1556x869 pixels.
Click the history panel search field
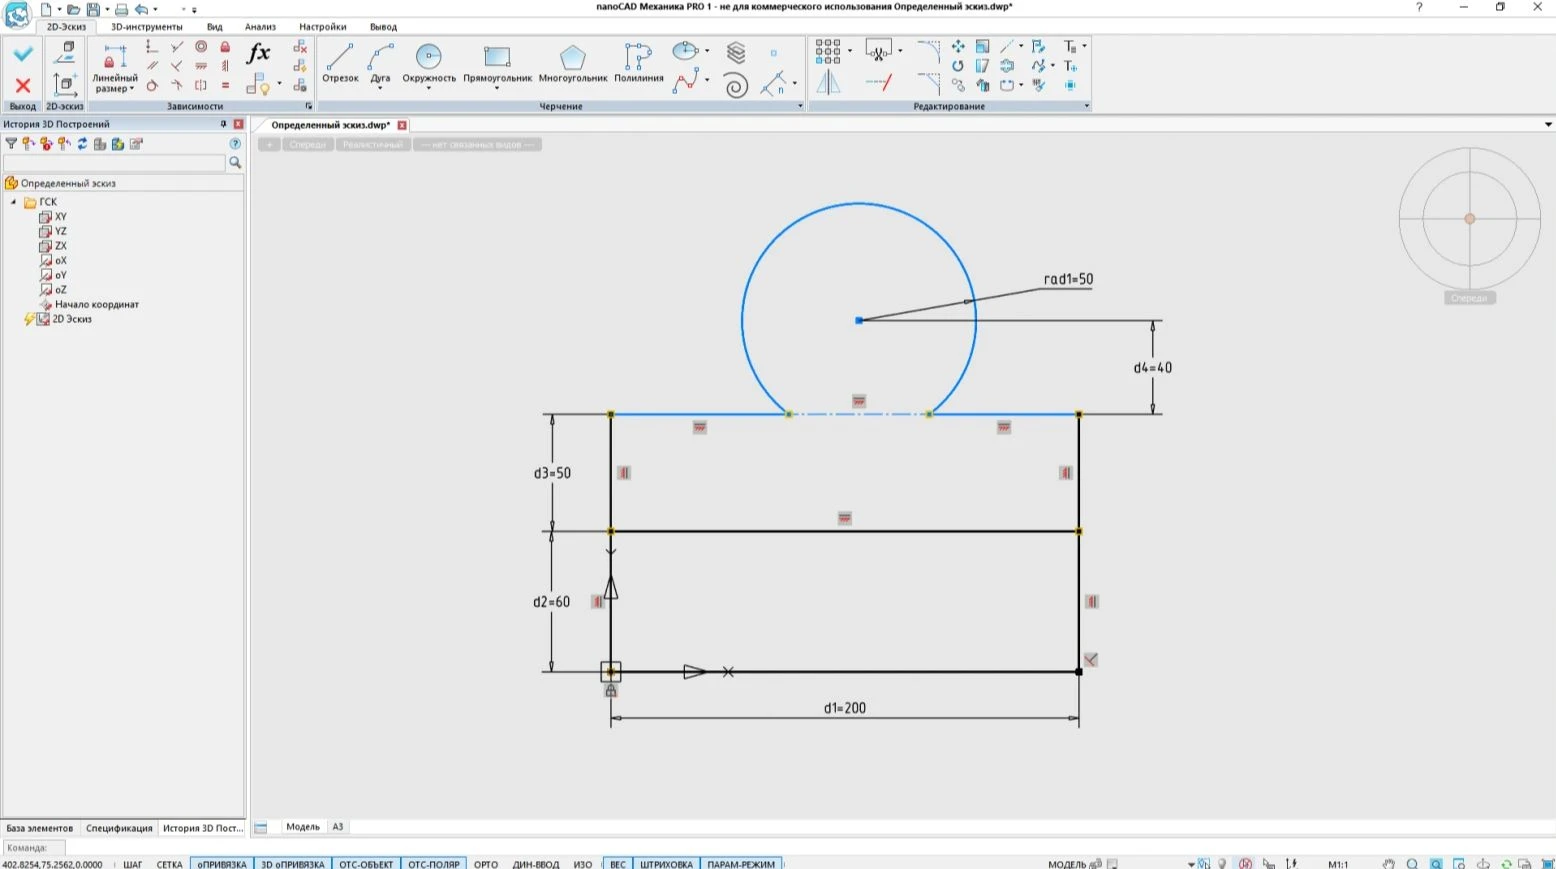114,163
